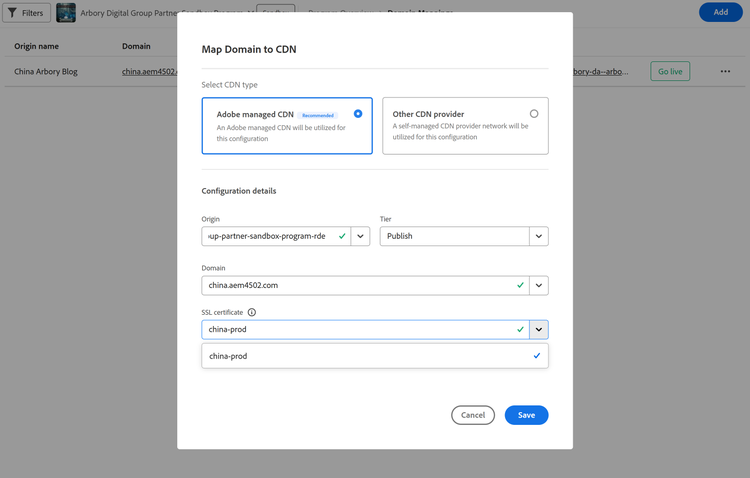
Task: Click the Go live button
Action: click(669, 71)
